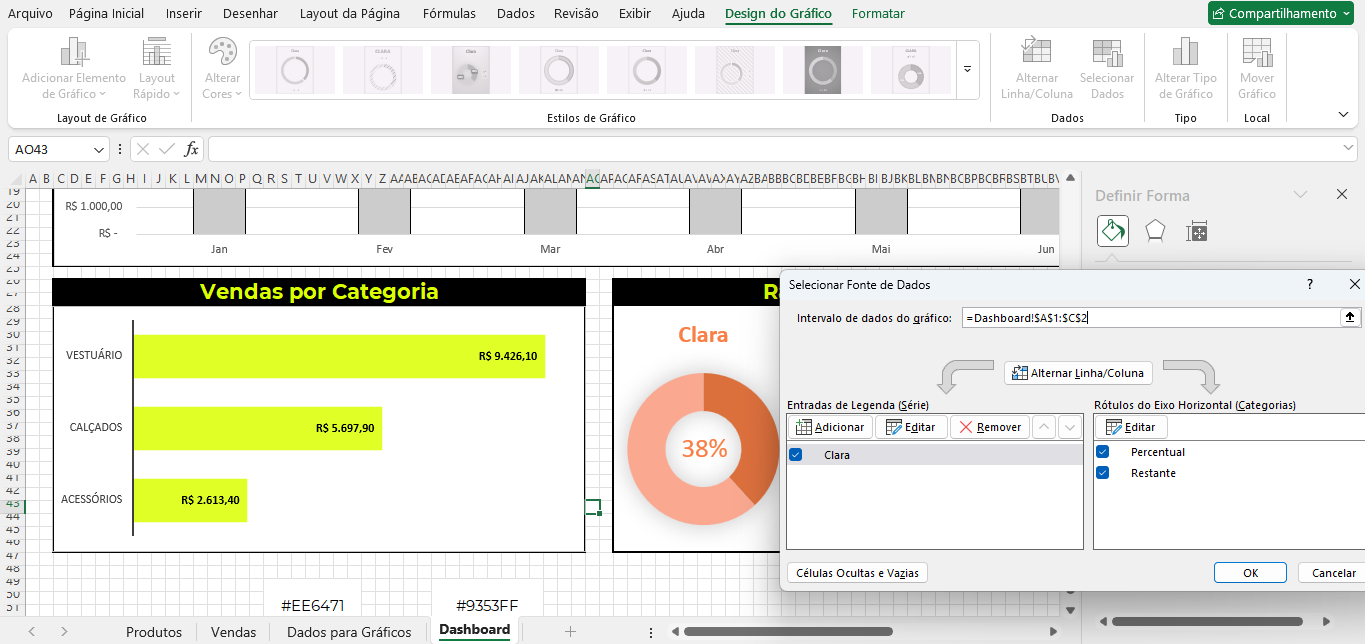Viewport: 1365px width, 644px height.
Task: Confirm dialog with OK button
Action: [1250, 573]
